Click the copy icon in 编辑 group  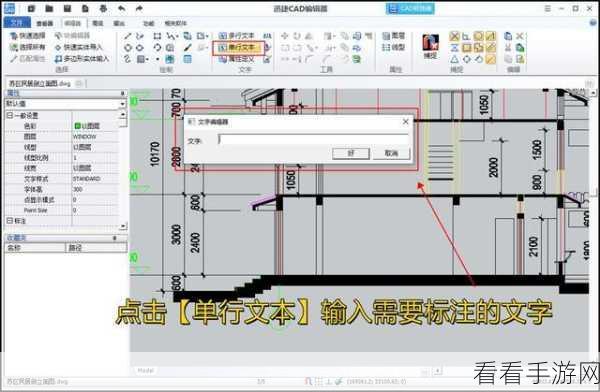tap(508, 36)
